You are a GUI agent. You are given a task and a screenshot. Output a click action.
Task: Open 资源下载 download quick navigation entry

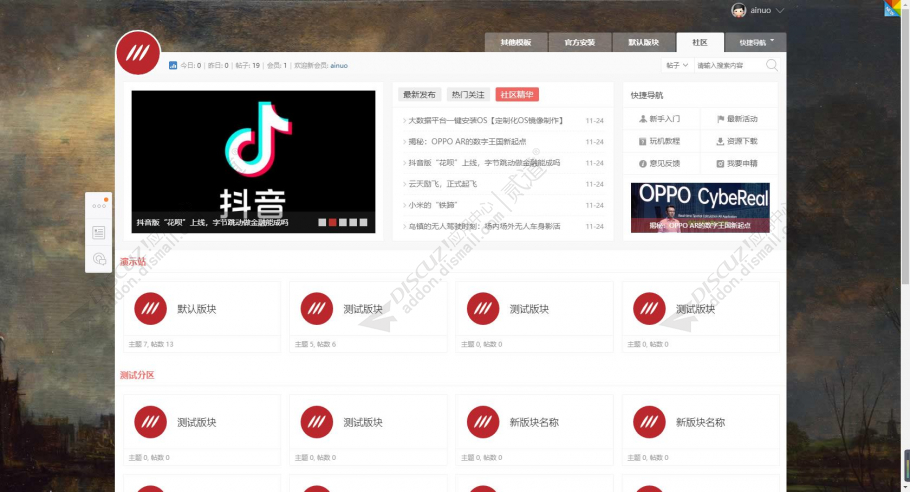point(737,141)
